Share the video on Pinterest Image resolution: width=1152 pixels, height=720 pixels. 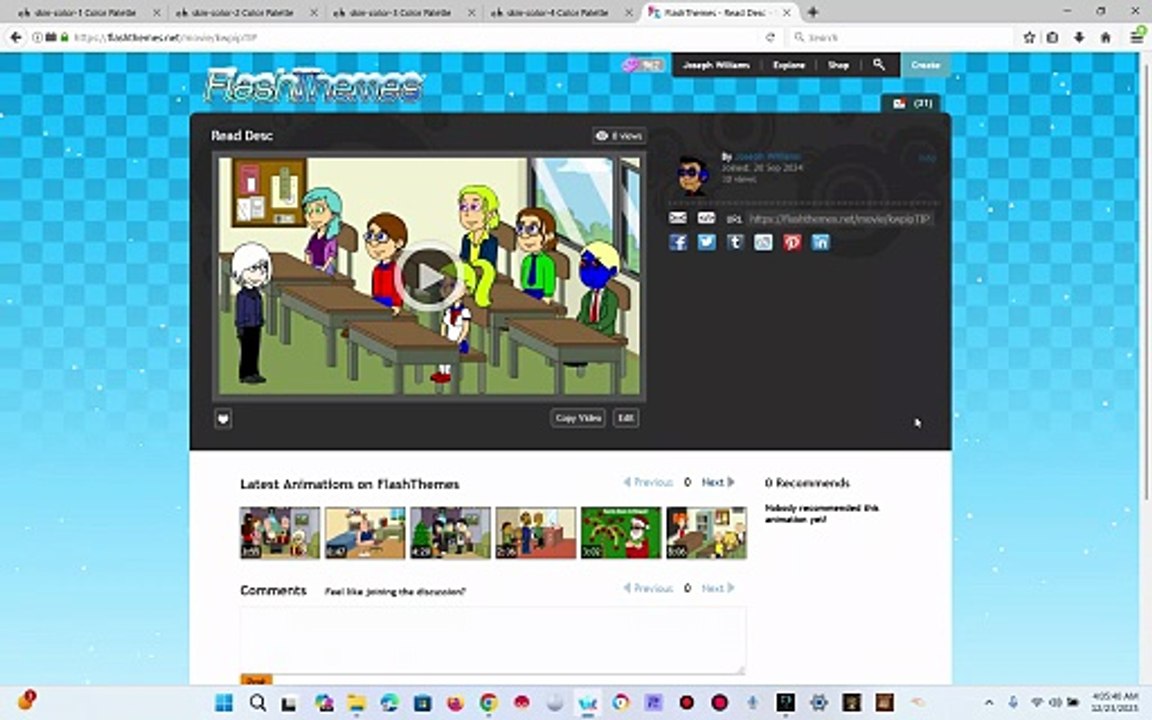coord(791,242)
